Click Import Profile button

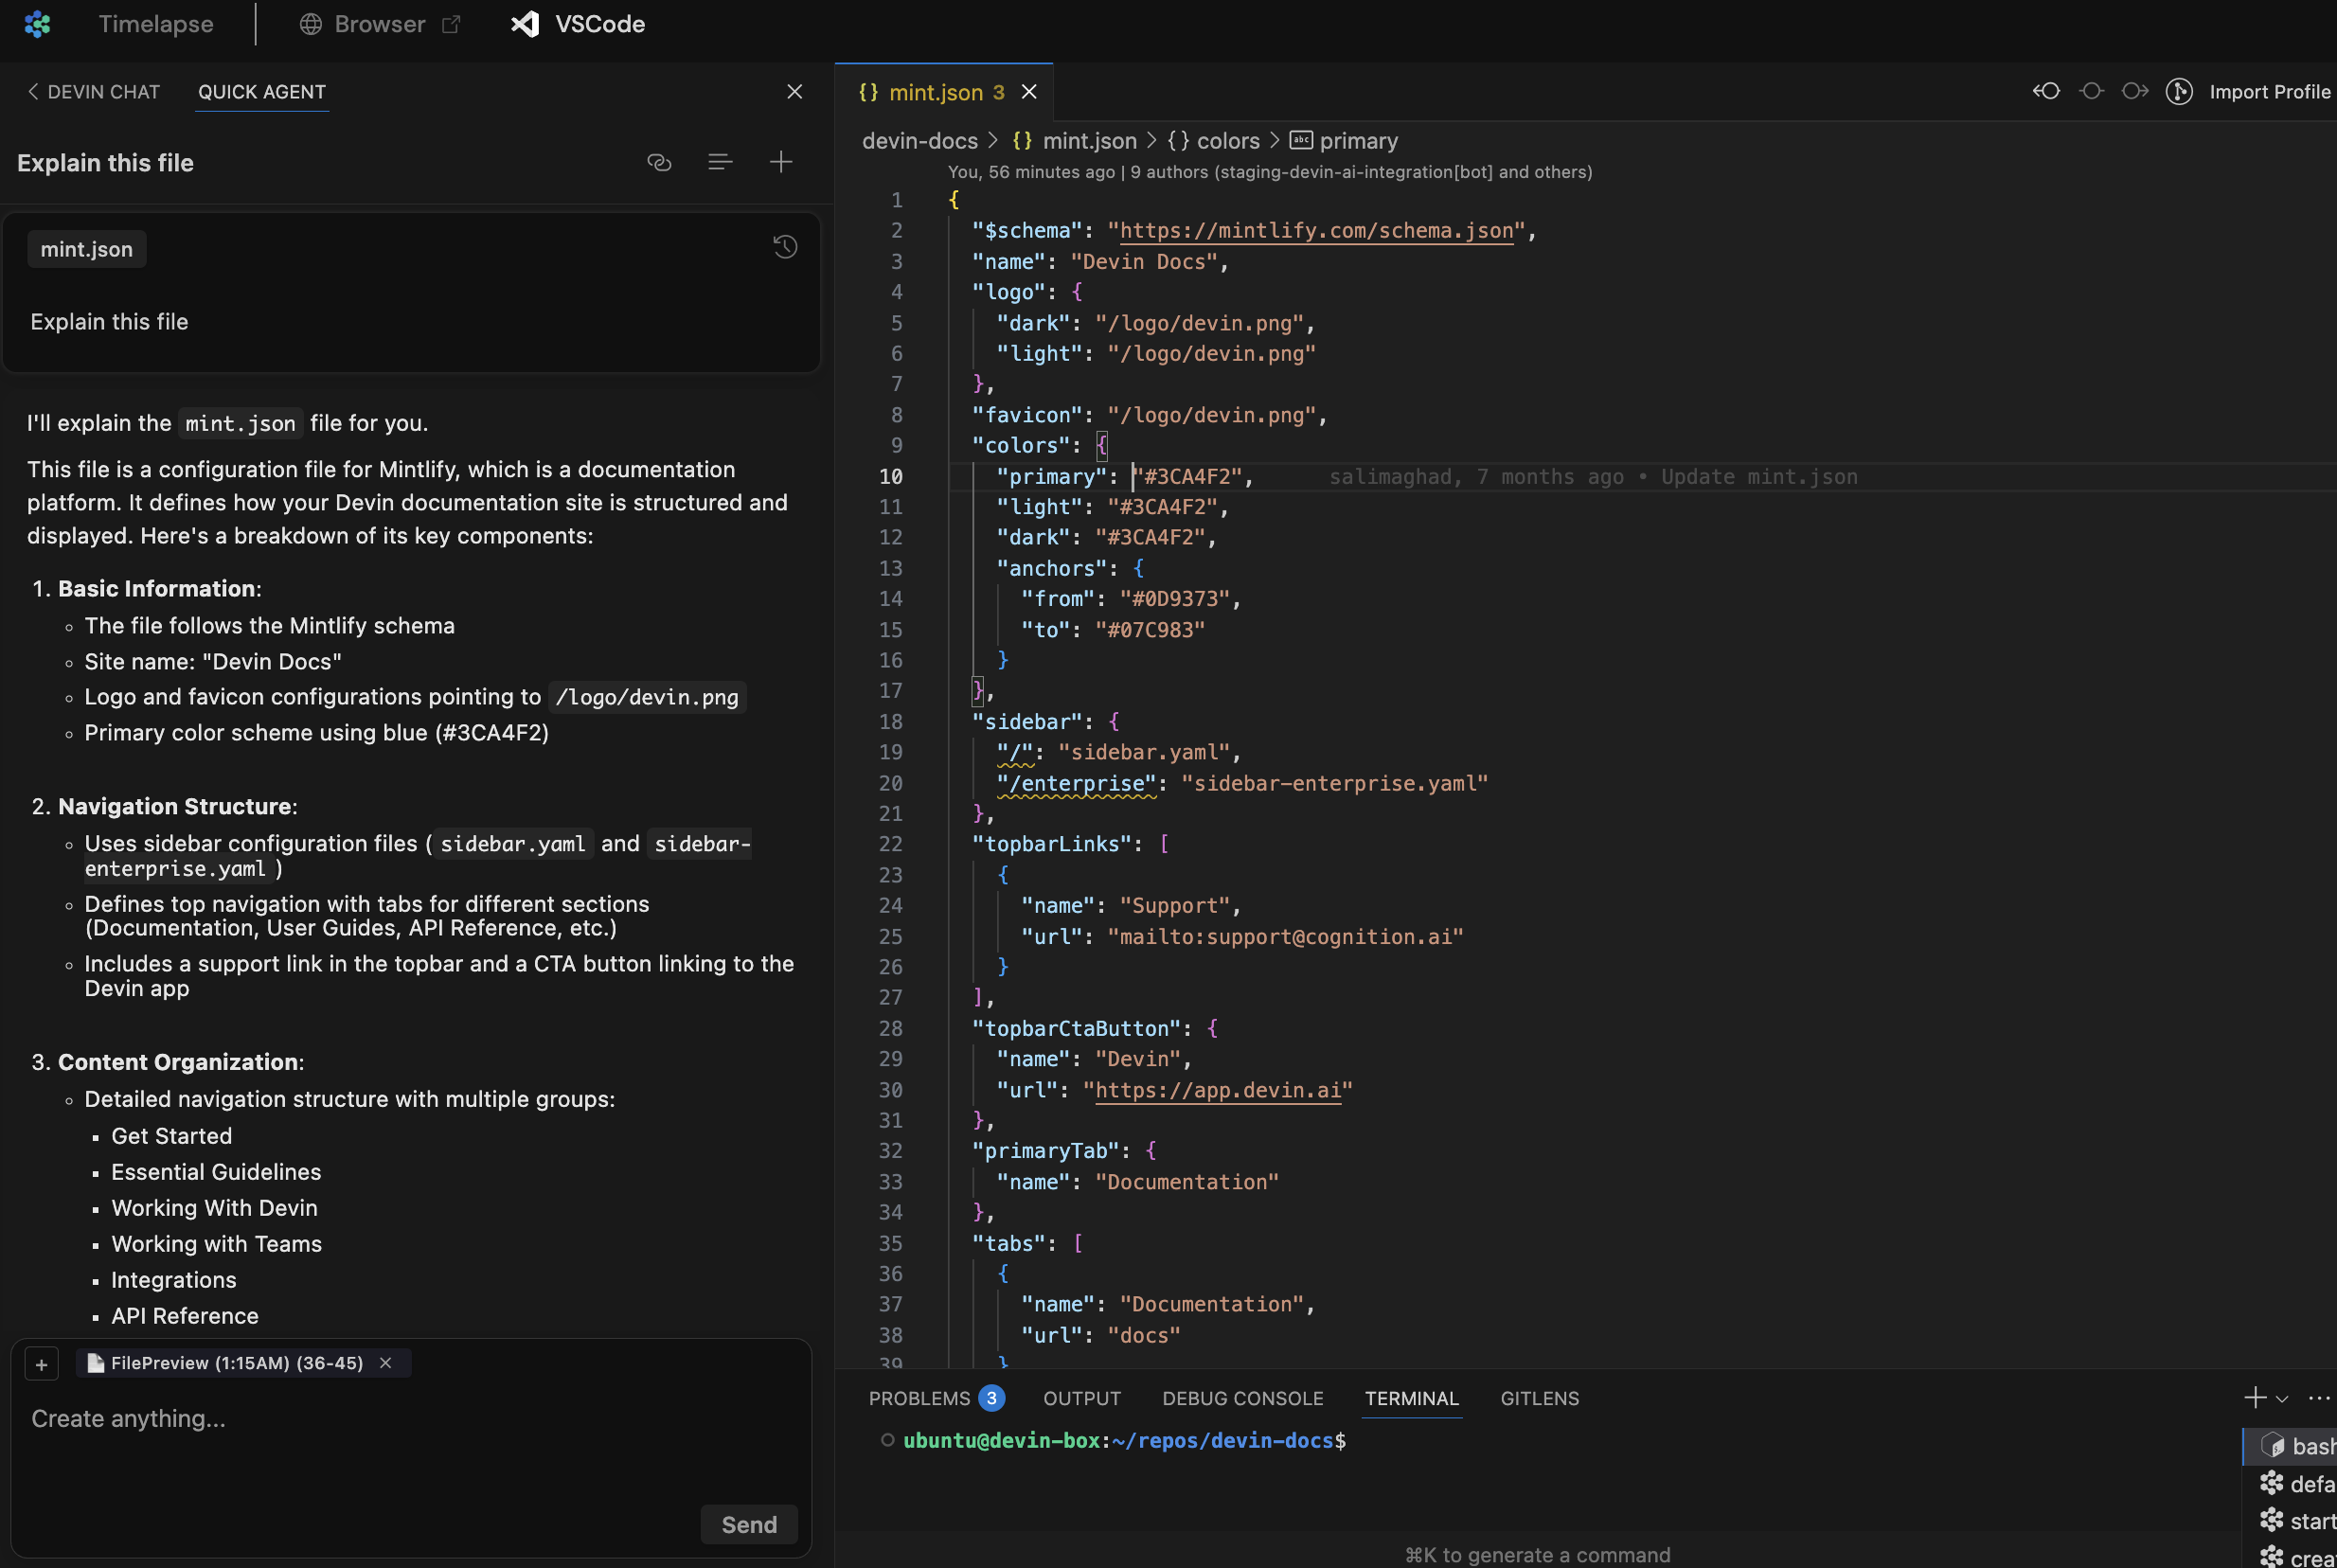point(2268,92)
